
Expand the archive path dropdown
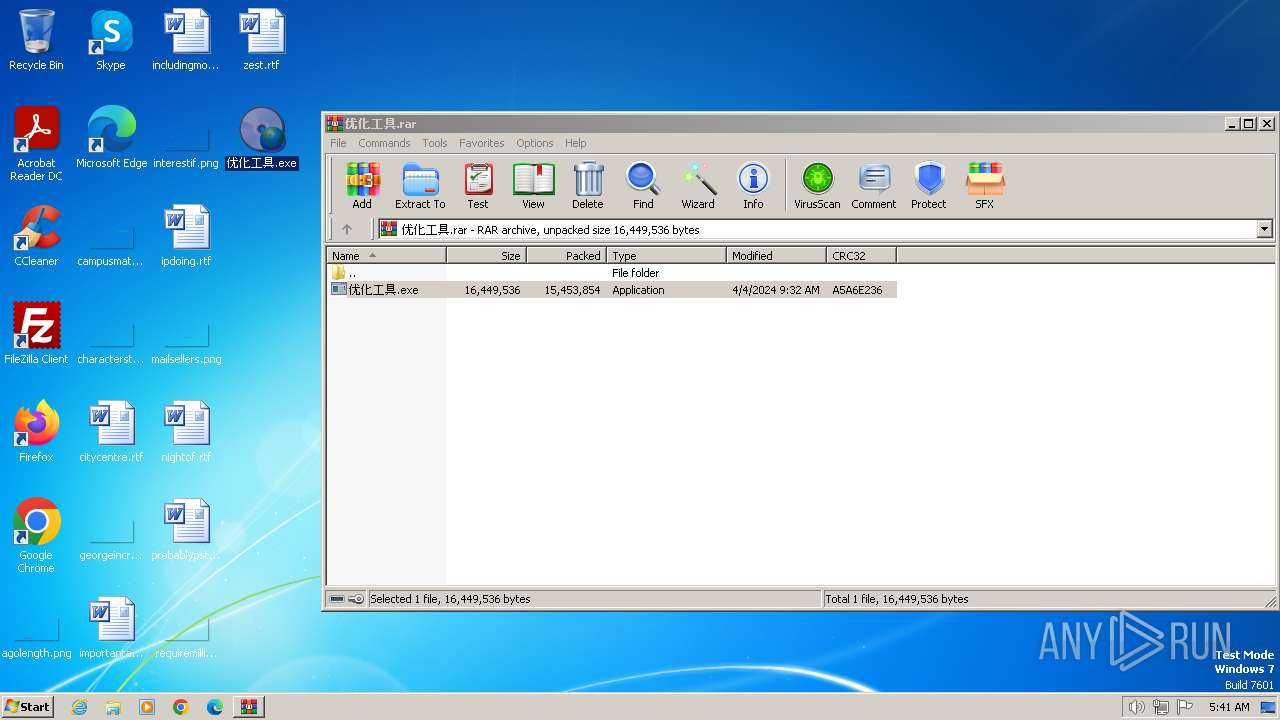pos(1264,229)
